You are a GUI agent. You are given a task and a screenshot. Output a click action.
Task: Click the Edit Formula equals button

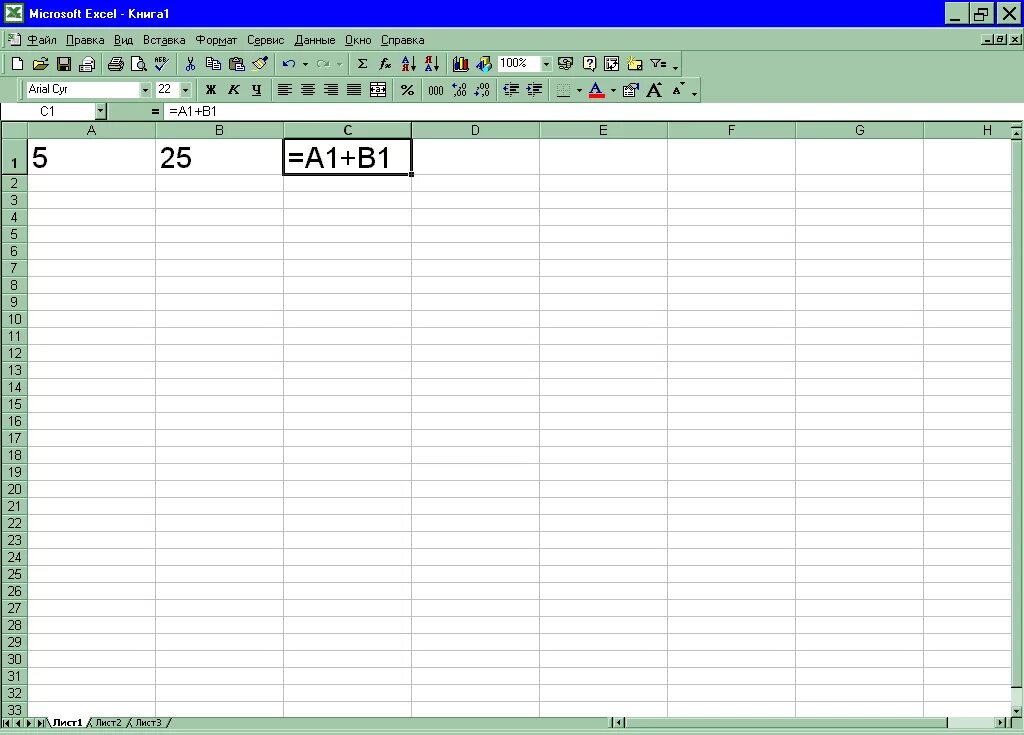[x=155, y=111]
